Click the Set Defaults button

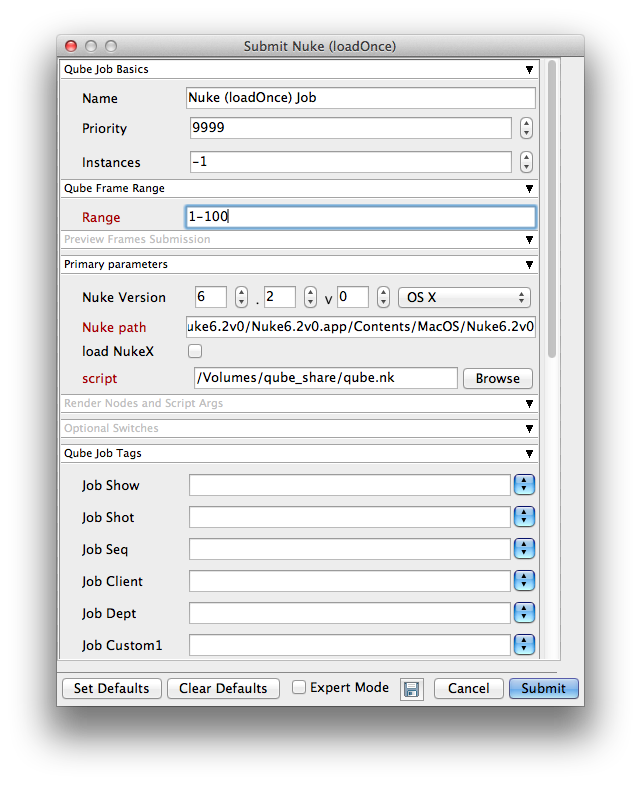[111, 688]
